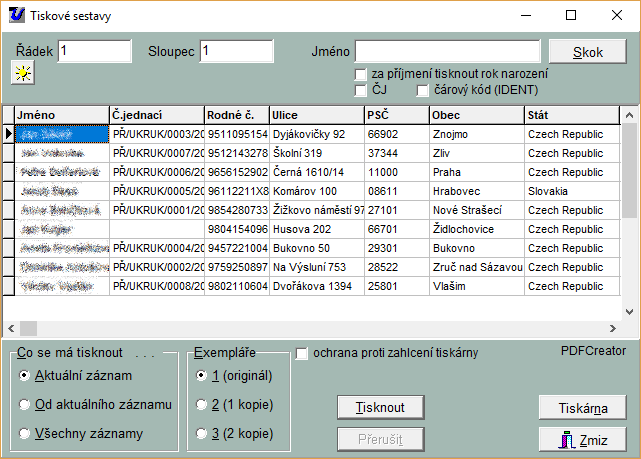Click the Zmiz exit button

[582, 439]
